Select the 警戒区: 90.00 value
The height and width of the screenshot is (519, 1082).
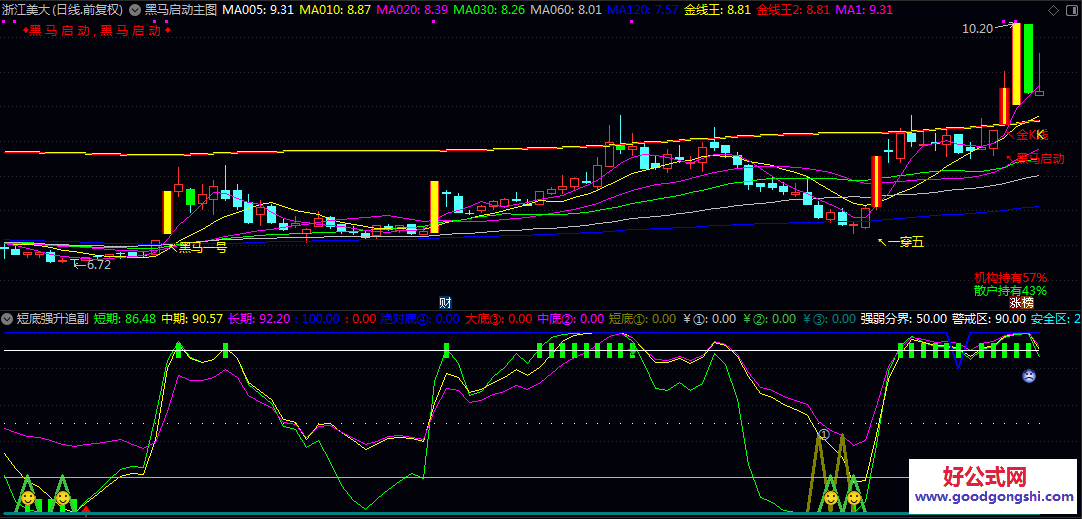(989, 319)
